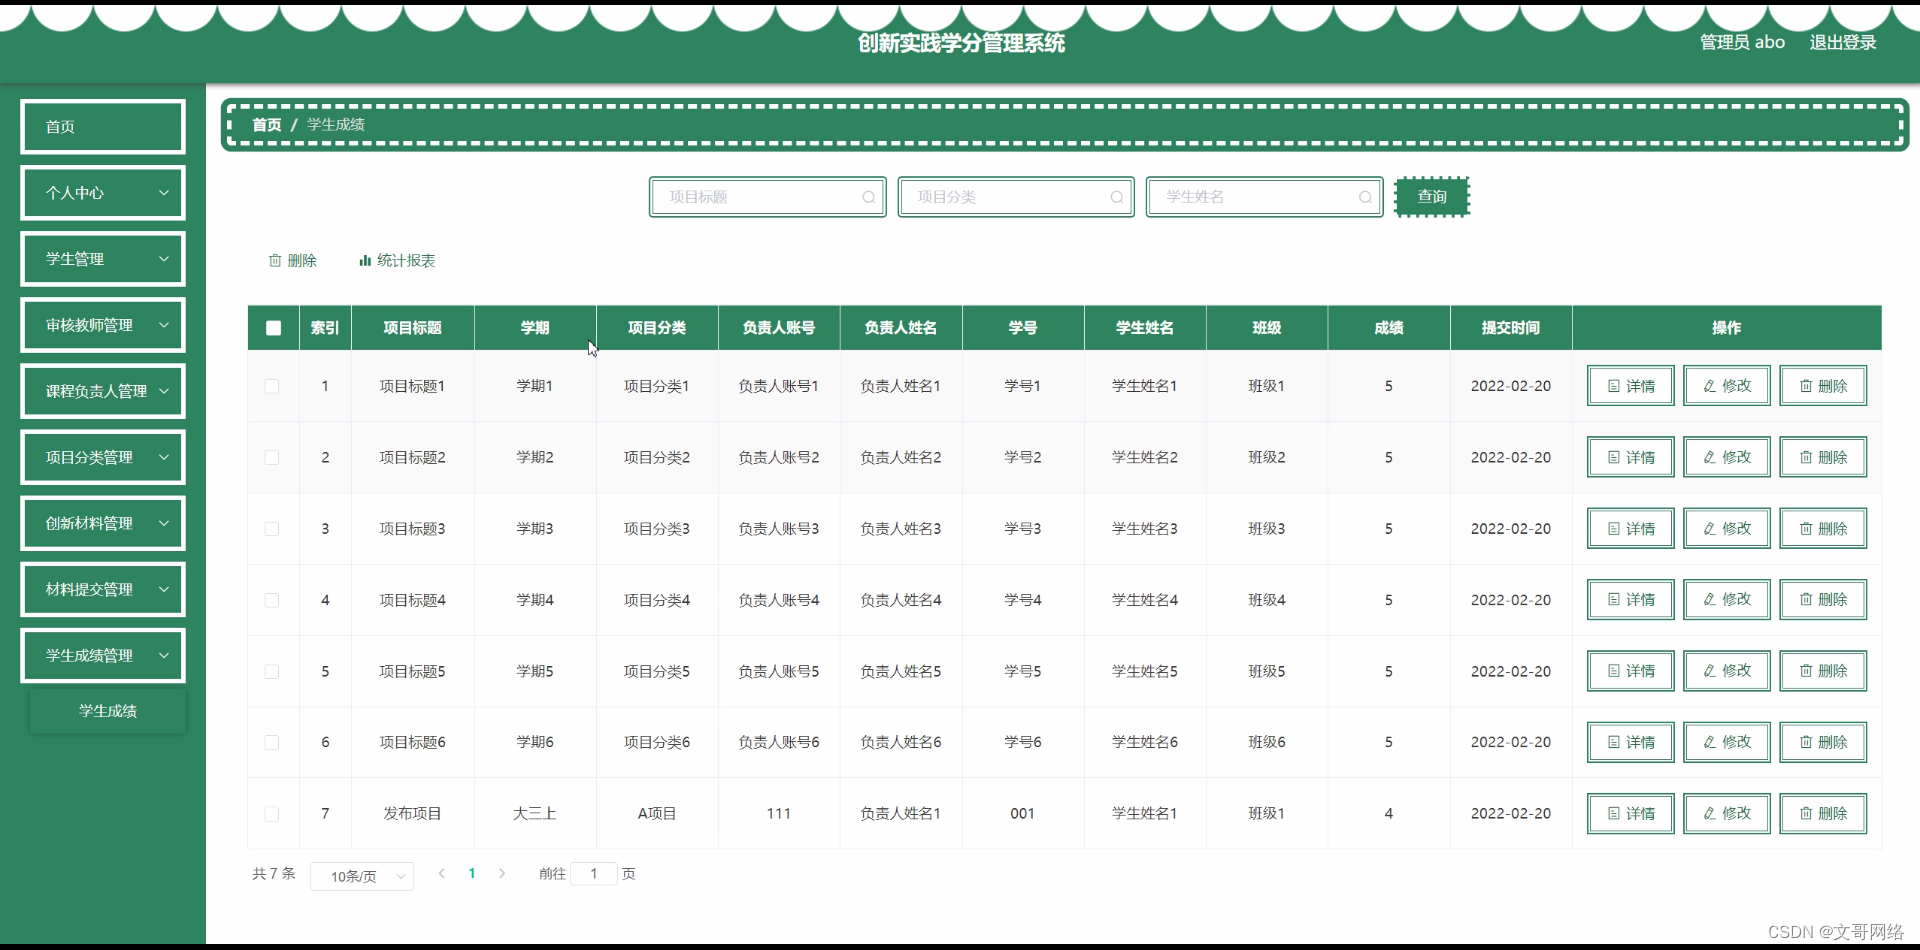The image size is (1920, 950).
Task: Click the 前往 page number input box
Action: coord(594,874)
